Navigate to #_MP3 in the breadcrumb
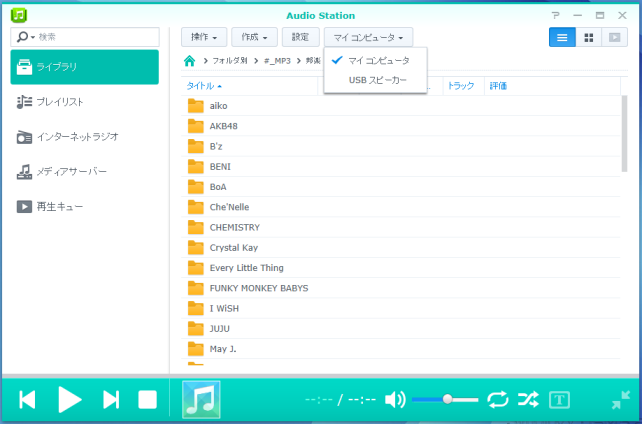 277,61
